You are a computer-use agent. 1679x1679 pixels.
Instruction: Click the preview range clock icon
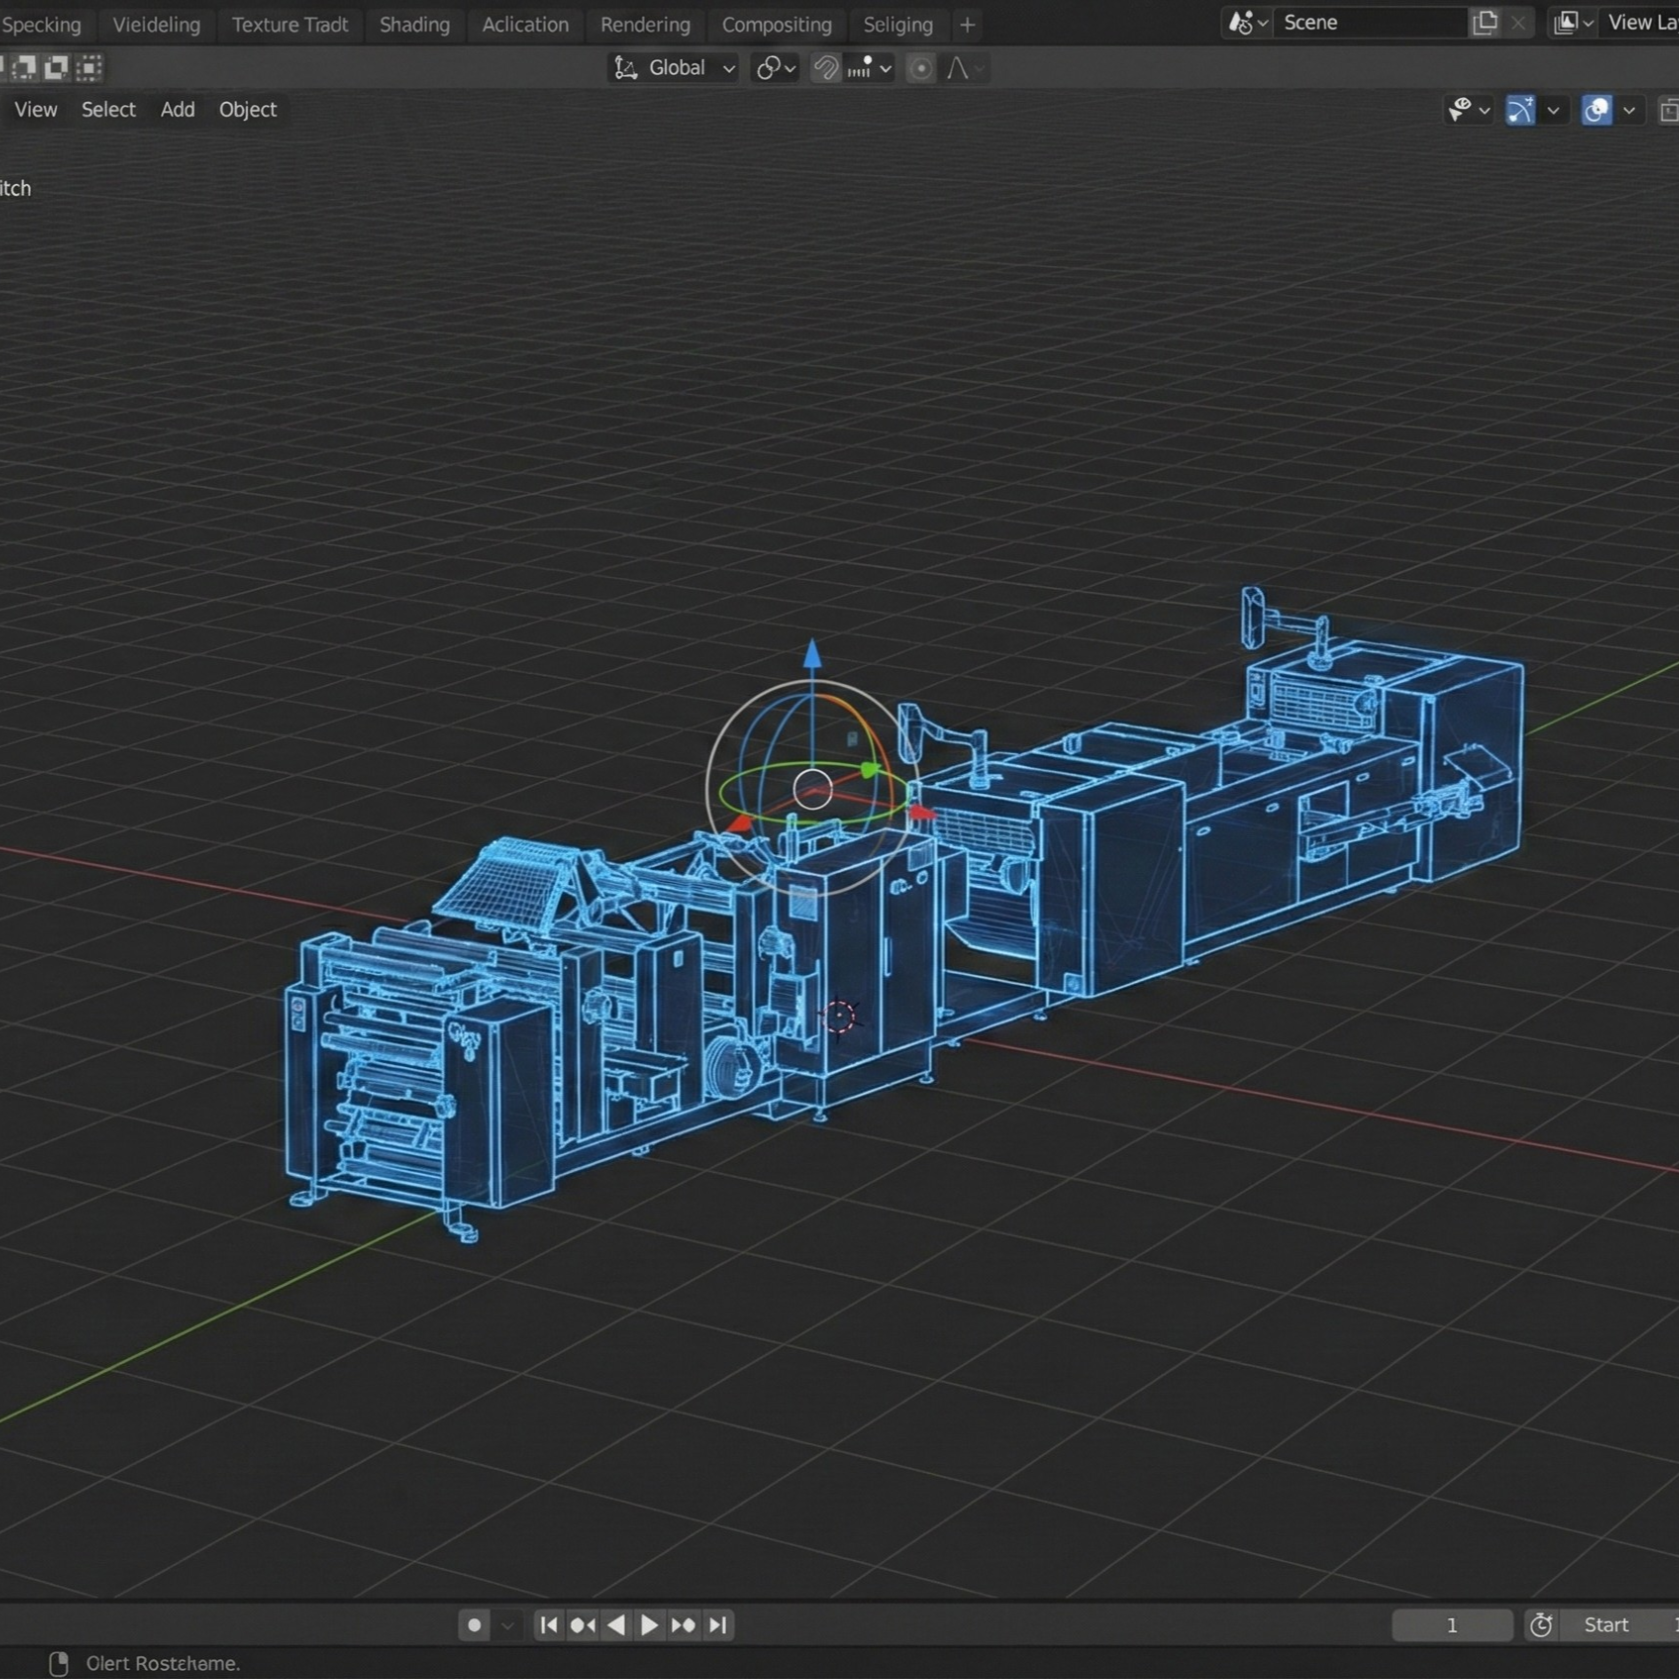[x=1541, y=1625]
